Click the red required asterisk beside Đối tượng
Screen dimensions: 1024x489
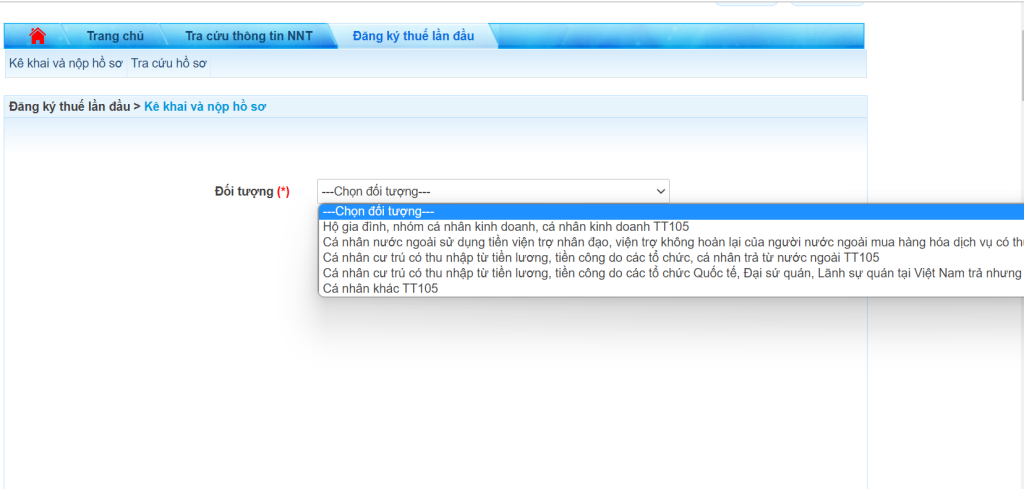coord(283,191)
